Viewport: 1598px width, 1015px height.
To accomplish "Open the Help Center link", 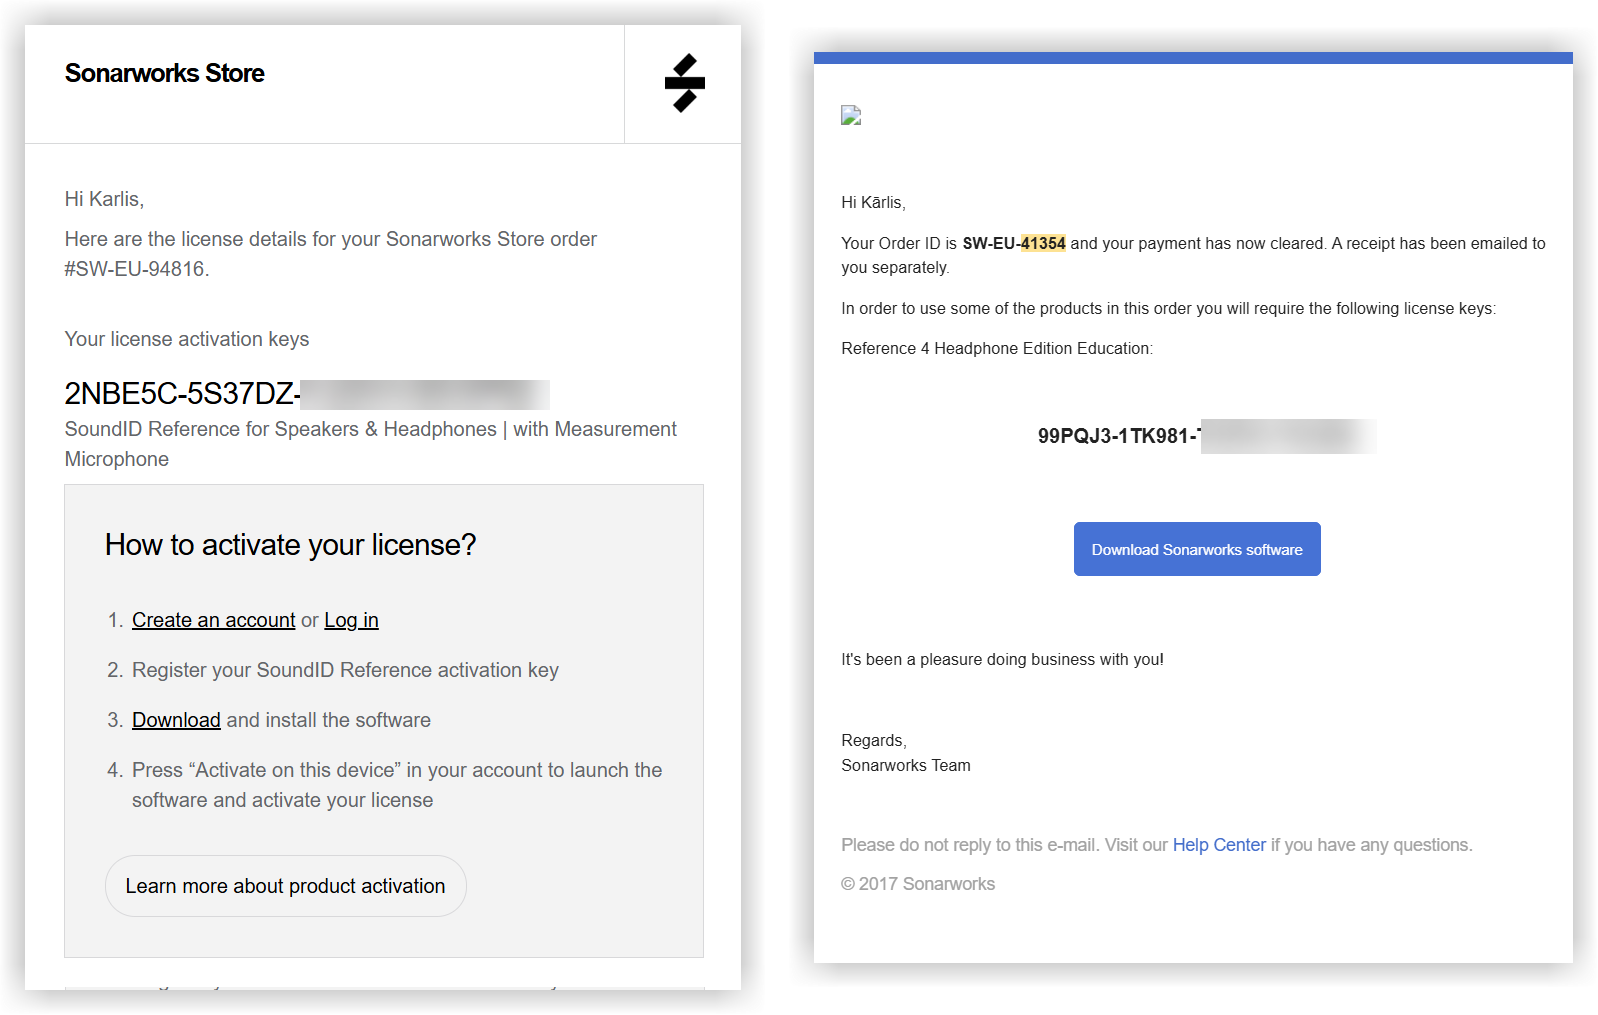I will 1219,845.
